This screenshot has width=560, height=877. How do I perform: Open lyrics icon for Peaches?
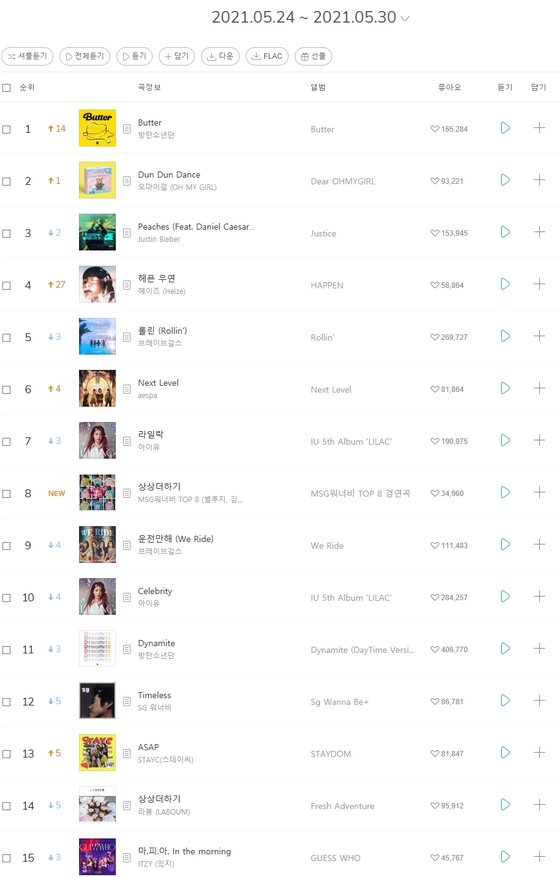coord(127,233)
